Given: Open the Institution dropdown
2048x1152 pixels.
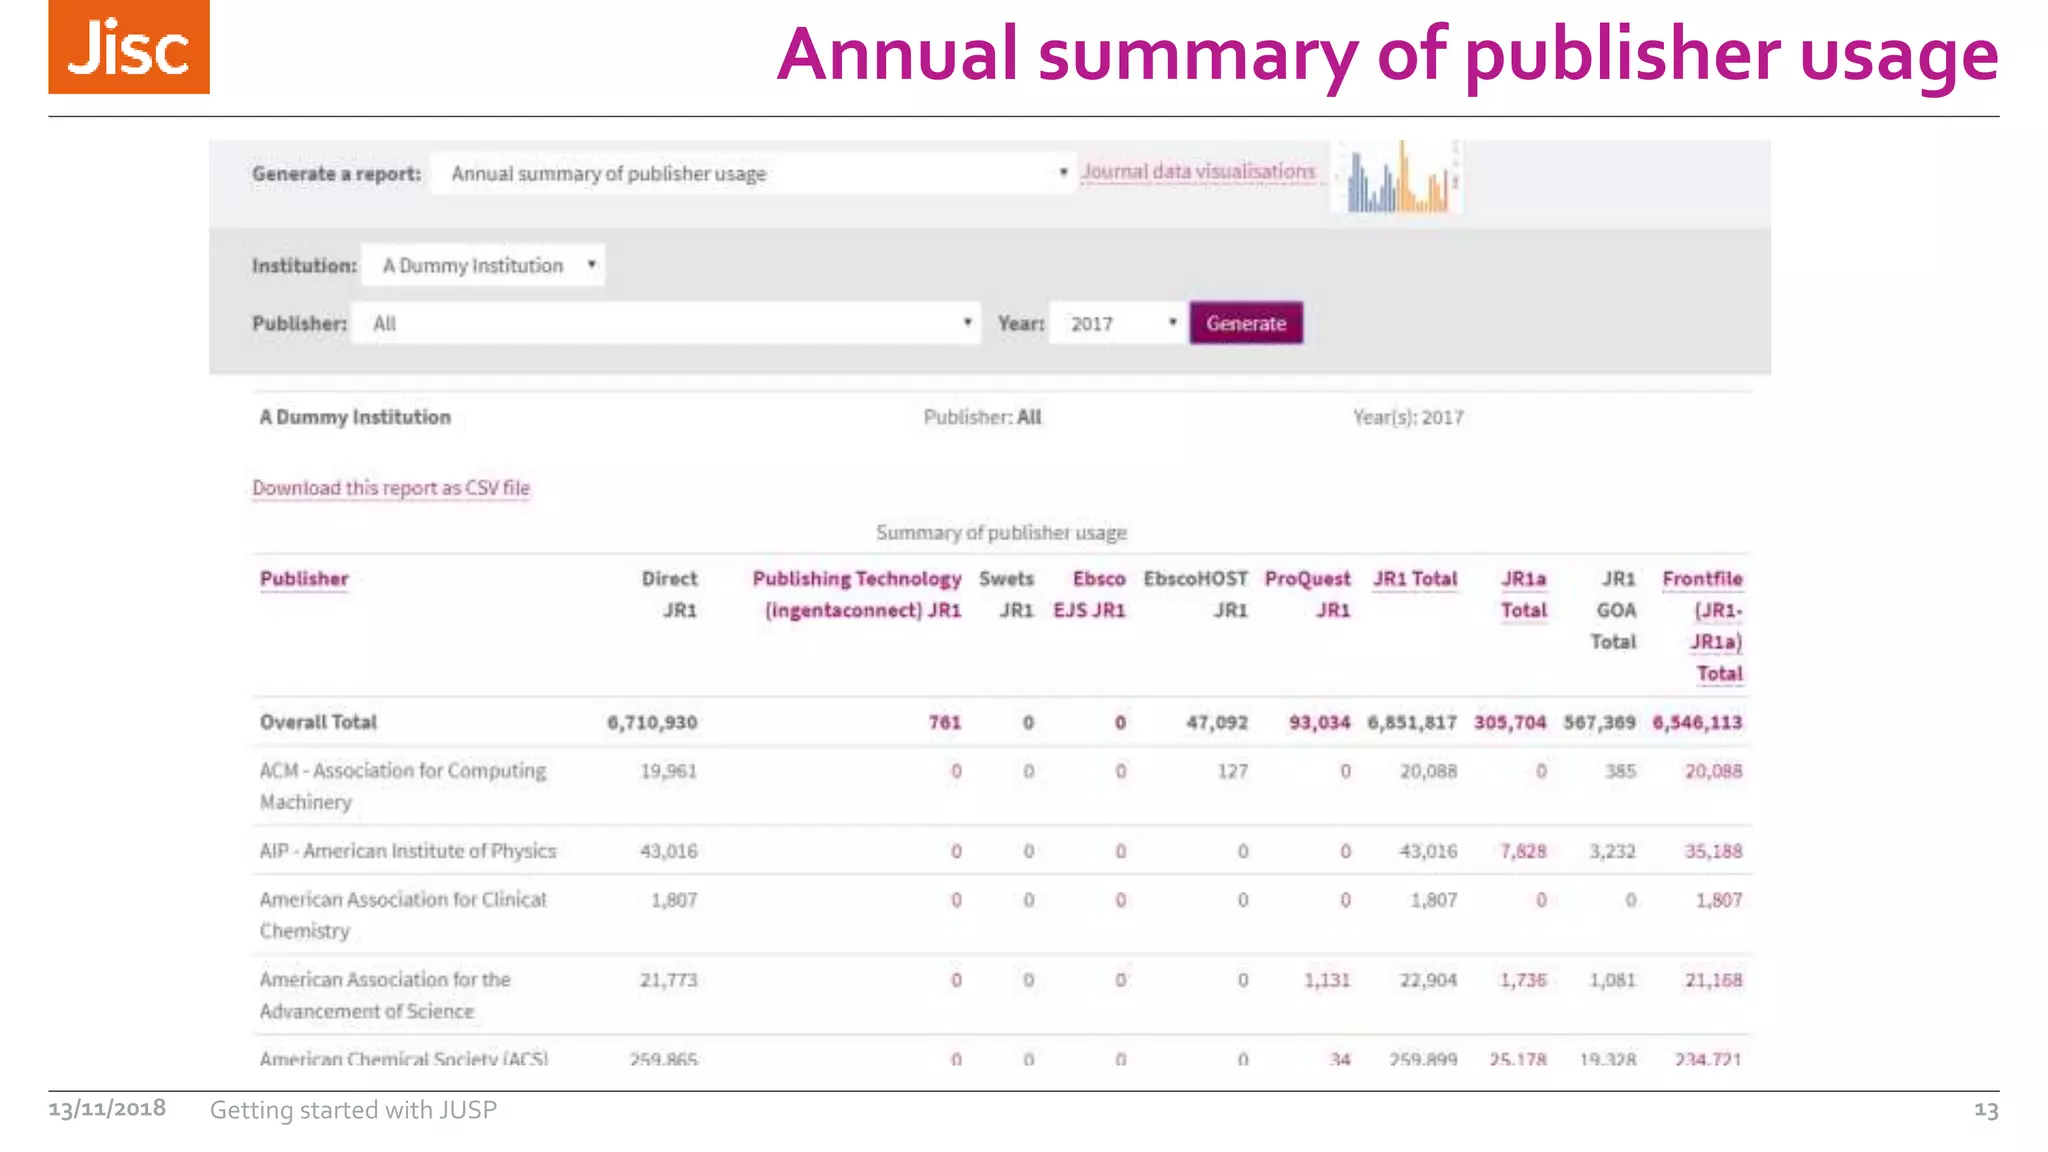Looking at the screenshot, I should click(483, 265).
